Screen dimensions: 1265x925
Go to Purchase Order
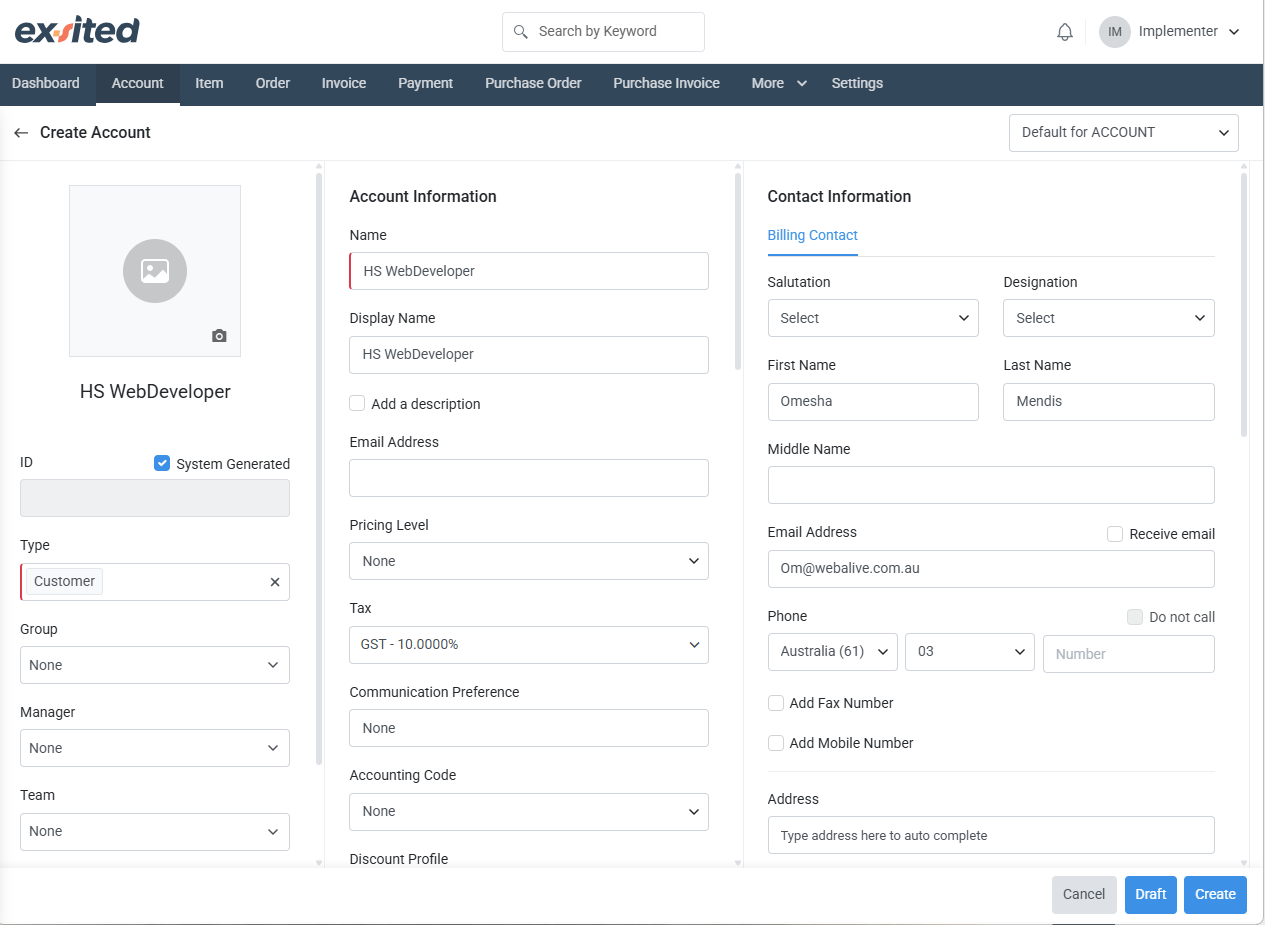click(x=533, y=84)
